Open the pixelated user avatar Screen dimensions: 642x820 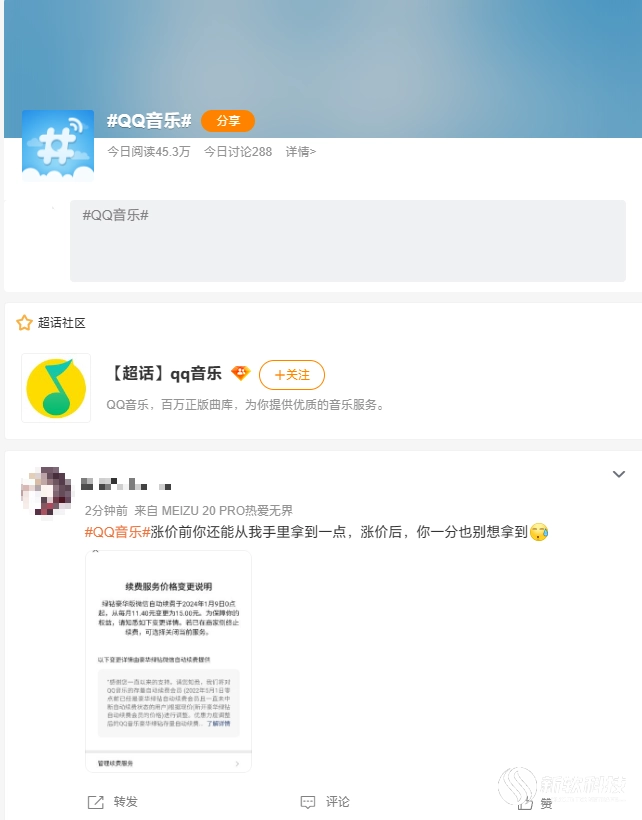(x=46, y=492)
